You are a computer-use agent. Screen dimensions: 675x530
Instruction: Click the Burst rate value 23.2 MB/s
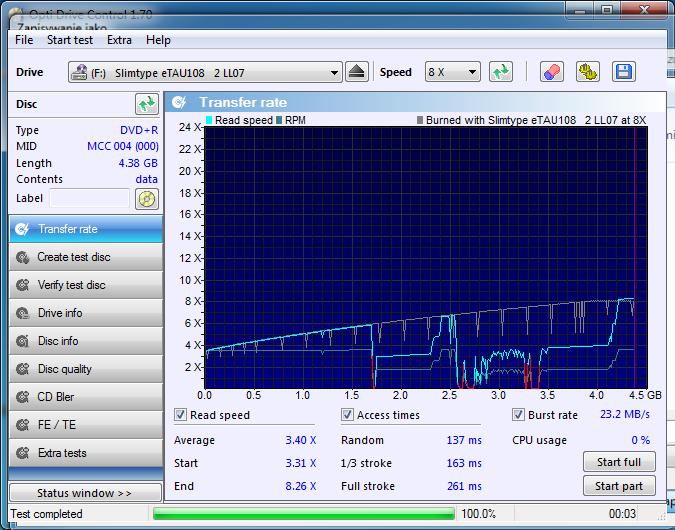point(625,414)
